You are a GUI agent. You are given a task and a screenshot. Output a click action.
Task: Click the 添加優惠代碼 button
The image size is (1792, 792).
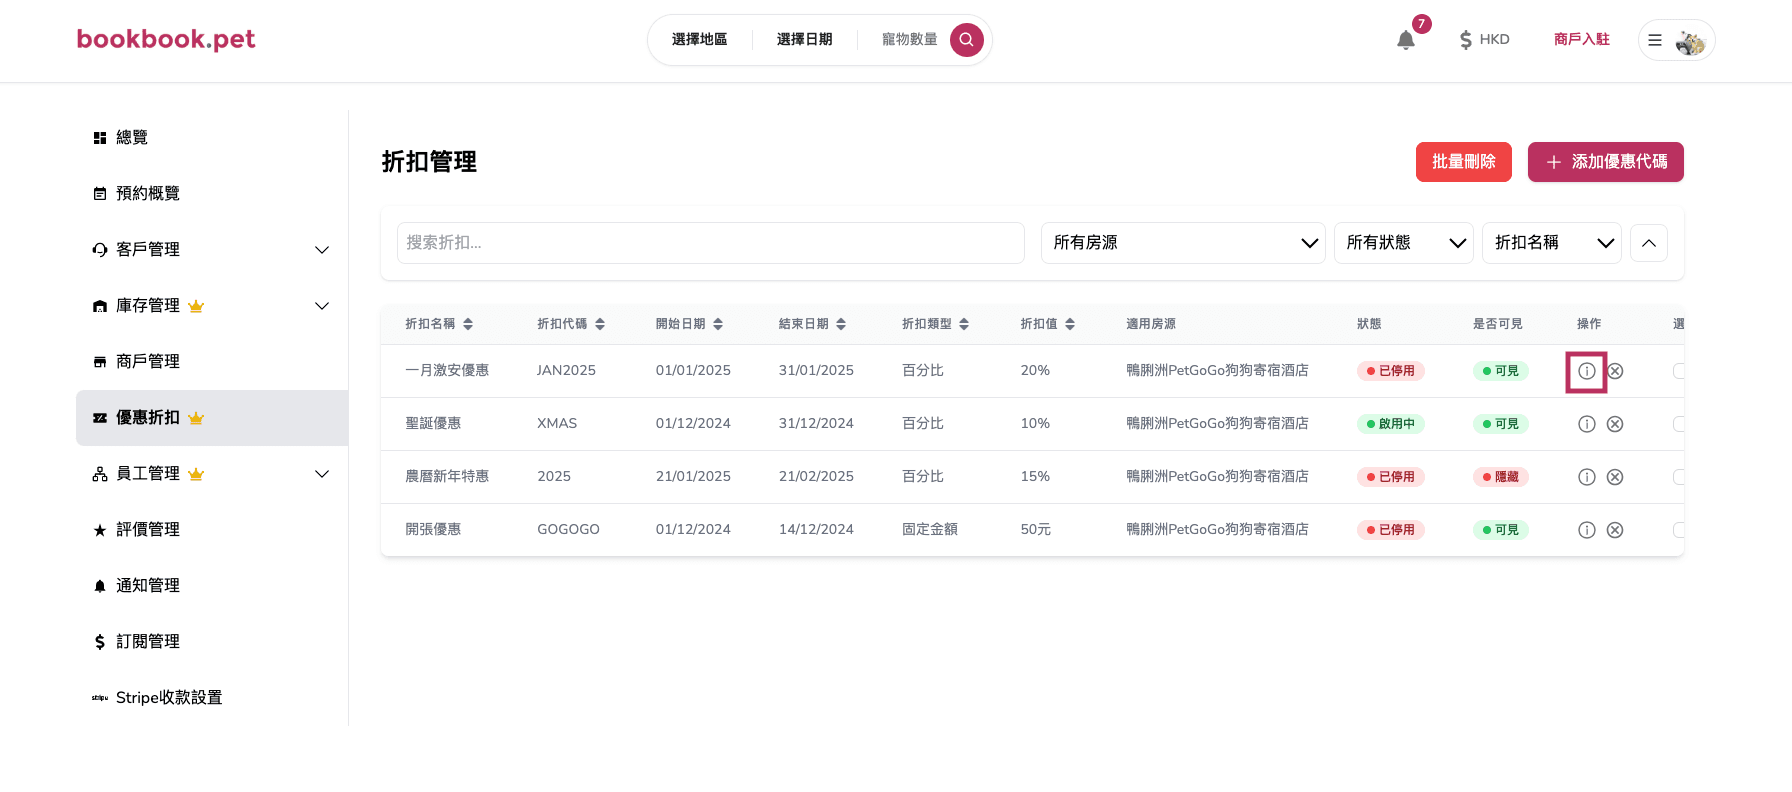(x=1606, y=162)
